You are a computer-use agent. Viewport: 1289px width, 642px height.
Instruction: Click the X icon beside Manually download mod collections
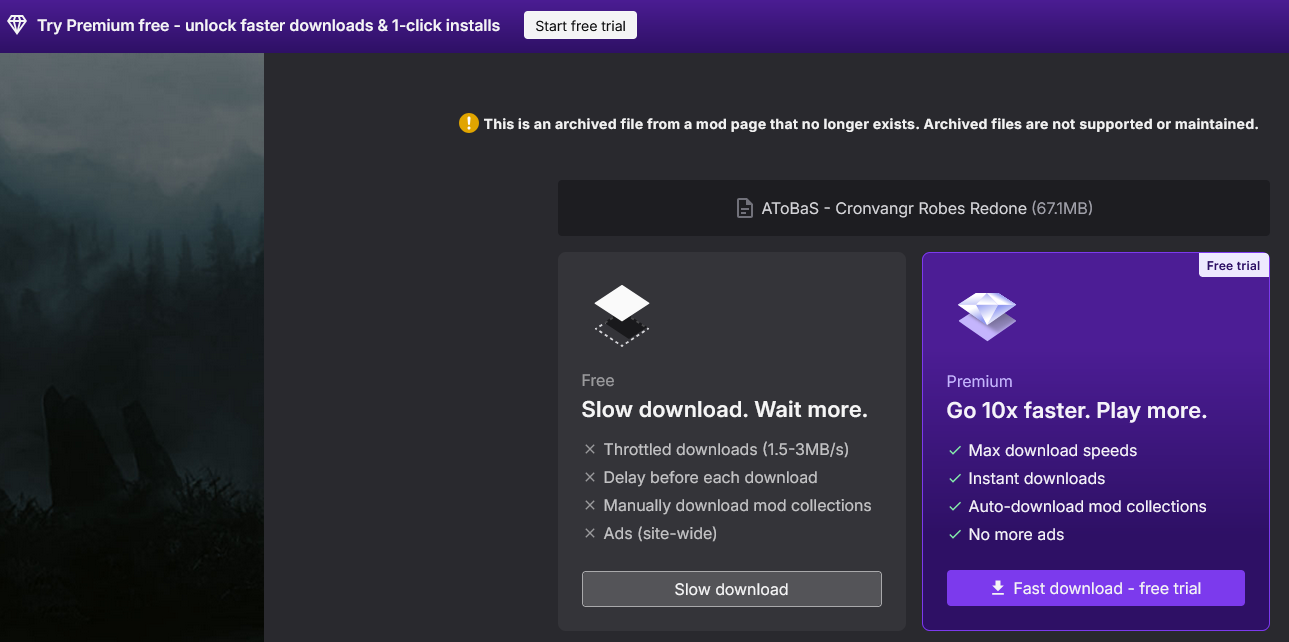pos(589,506)
